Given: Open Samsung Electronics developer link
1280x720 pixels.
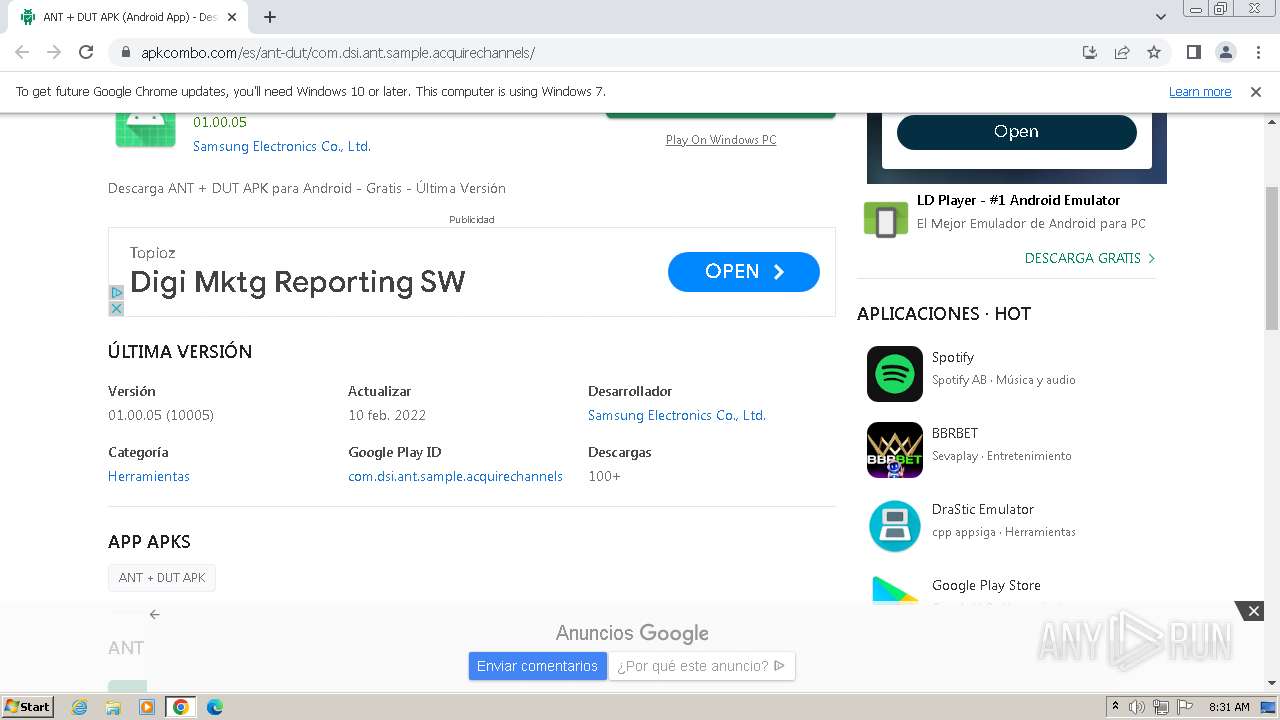Looking at the screenshot, I should tap(677, 415).
